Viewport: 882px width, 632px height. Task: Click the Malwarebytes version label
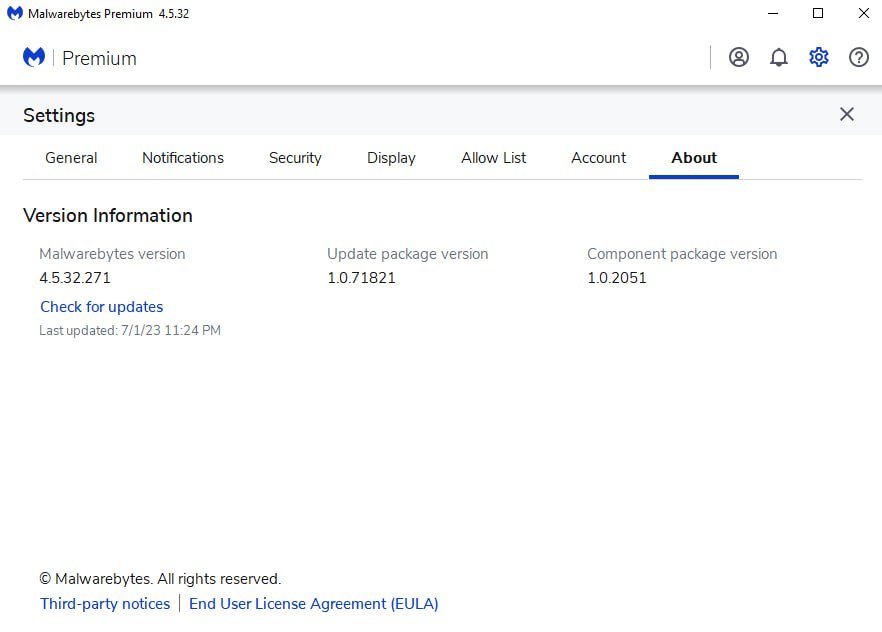112,254
